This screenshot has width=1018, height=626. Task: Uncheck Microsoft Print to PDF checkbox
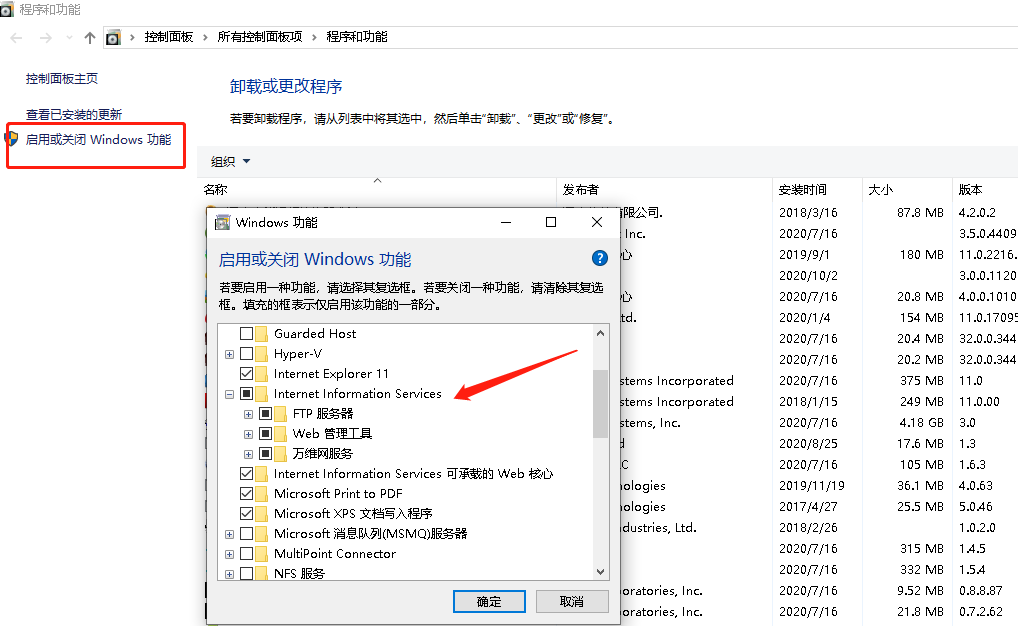[x=247, y=494]
